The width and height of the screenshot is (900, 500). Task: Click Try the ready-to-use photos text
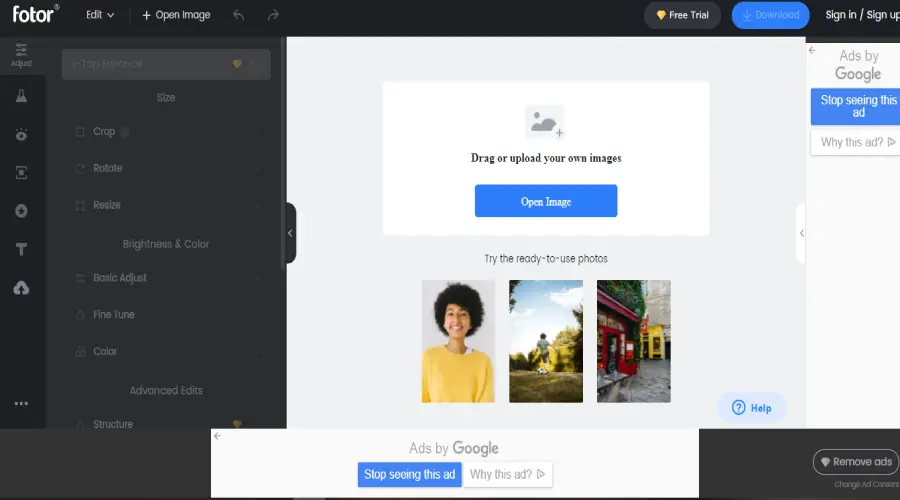546,259
